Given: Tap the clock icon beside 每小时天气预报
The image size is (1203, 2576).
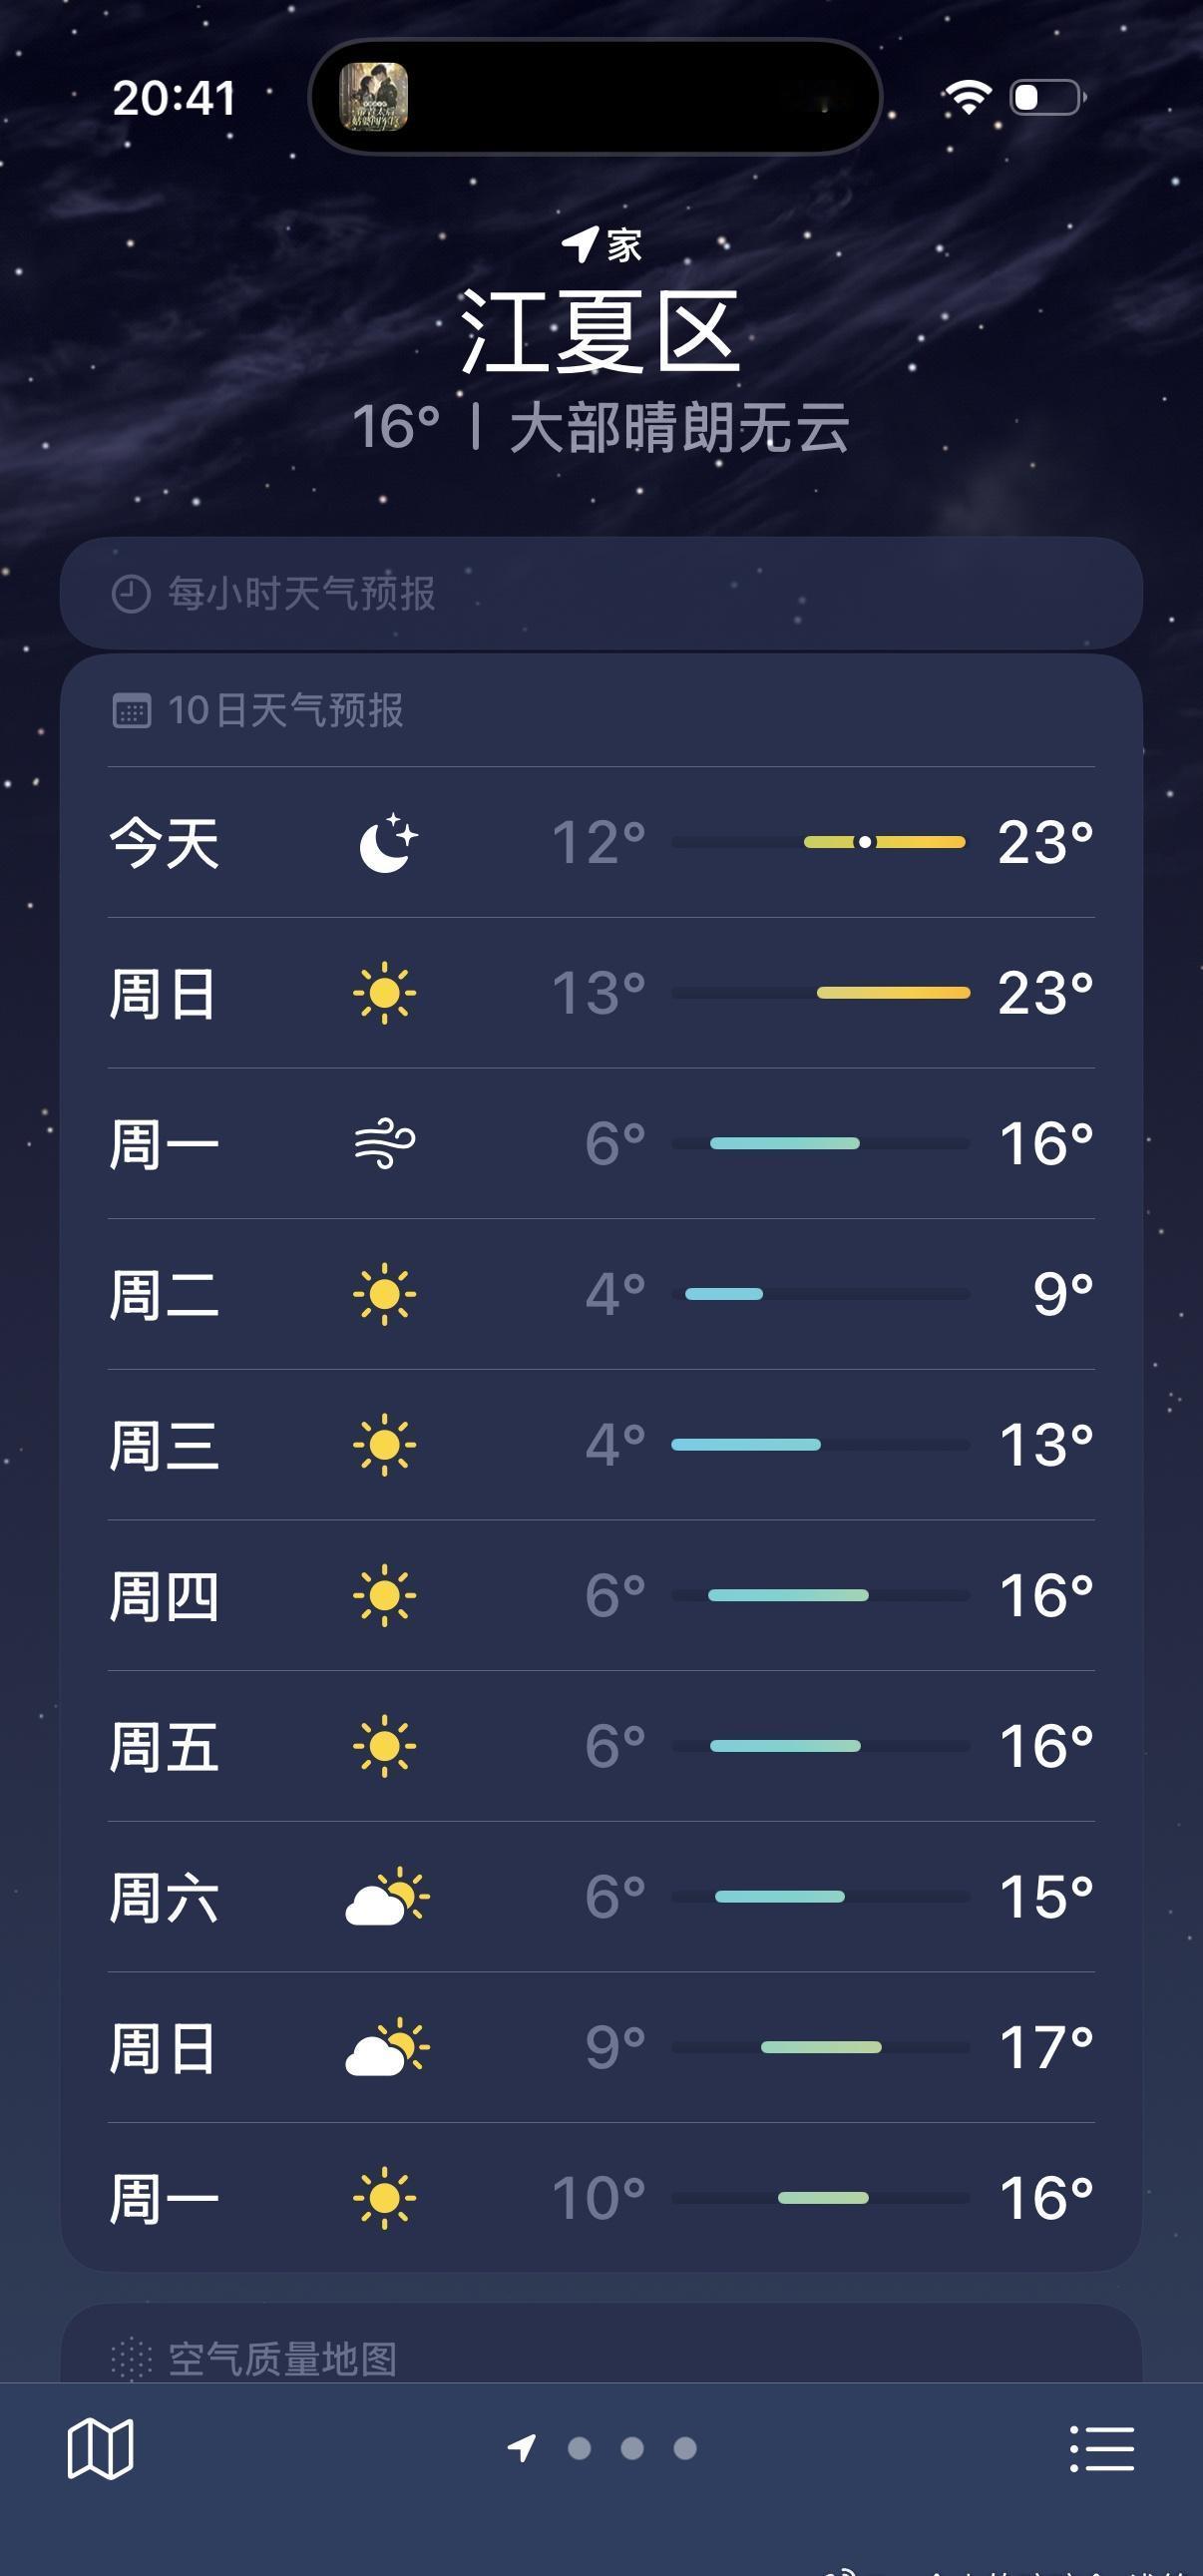Looking at the screenshot, I should click(130, 594).
